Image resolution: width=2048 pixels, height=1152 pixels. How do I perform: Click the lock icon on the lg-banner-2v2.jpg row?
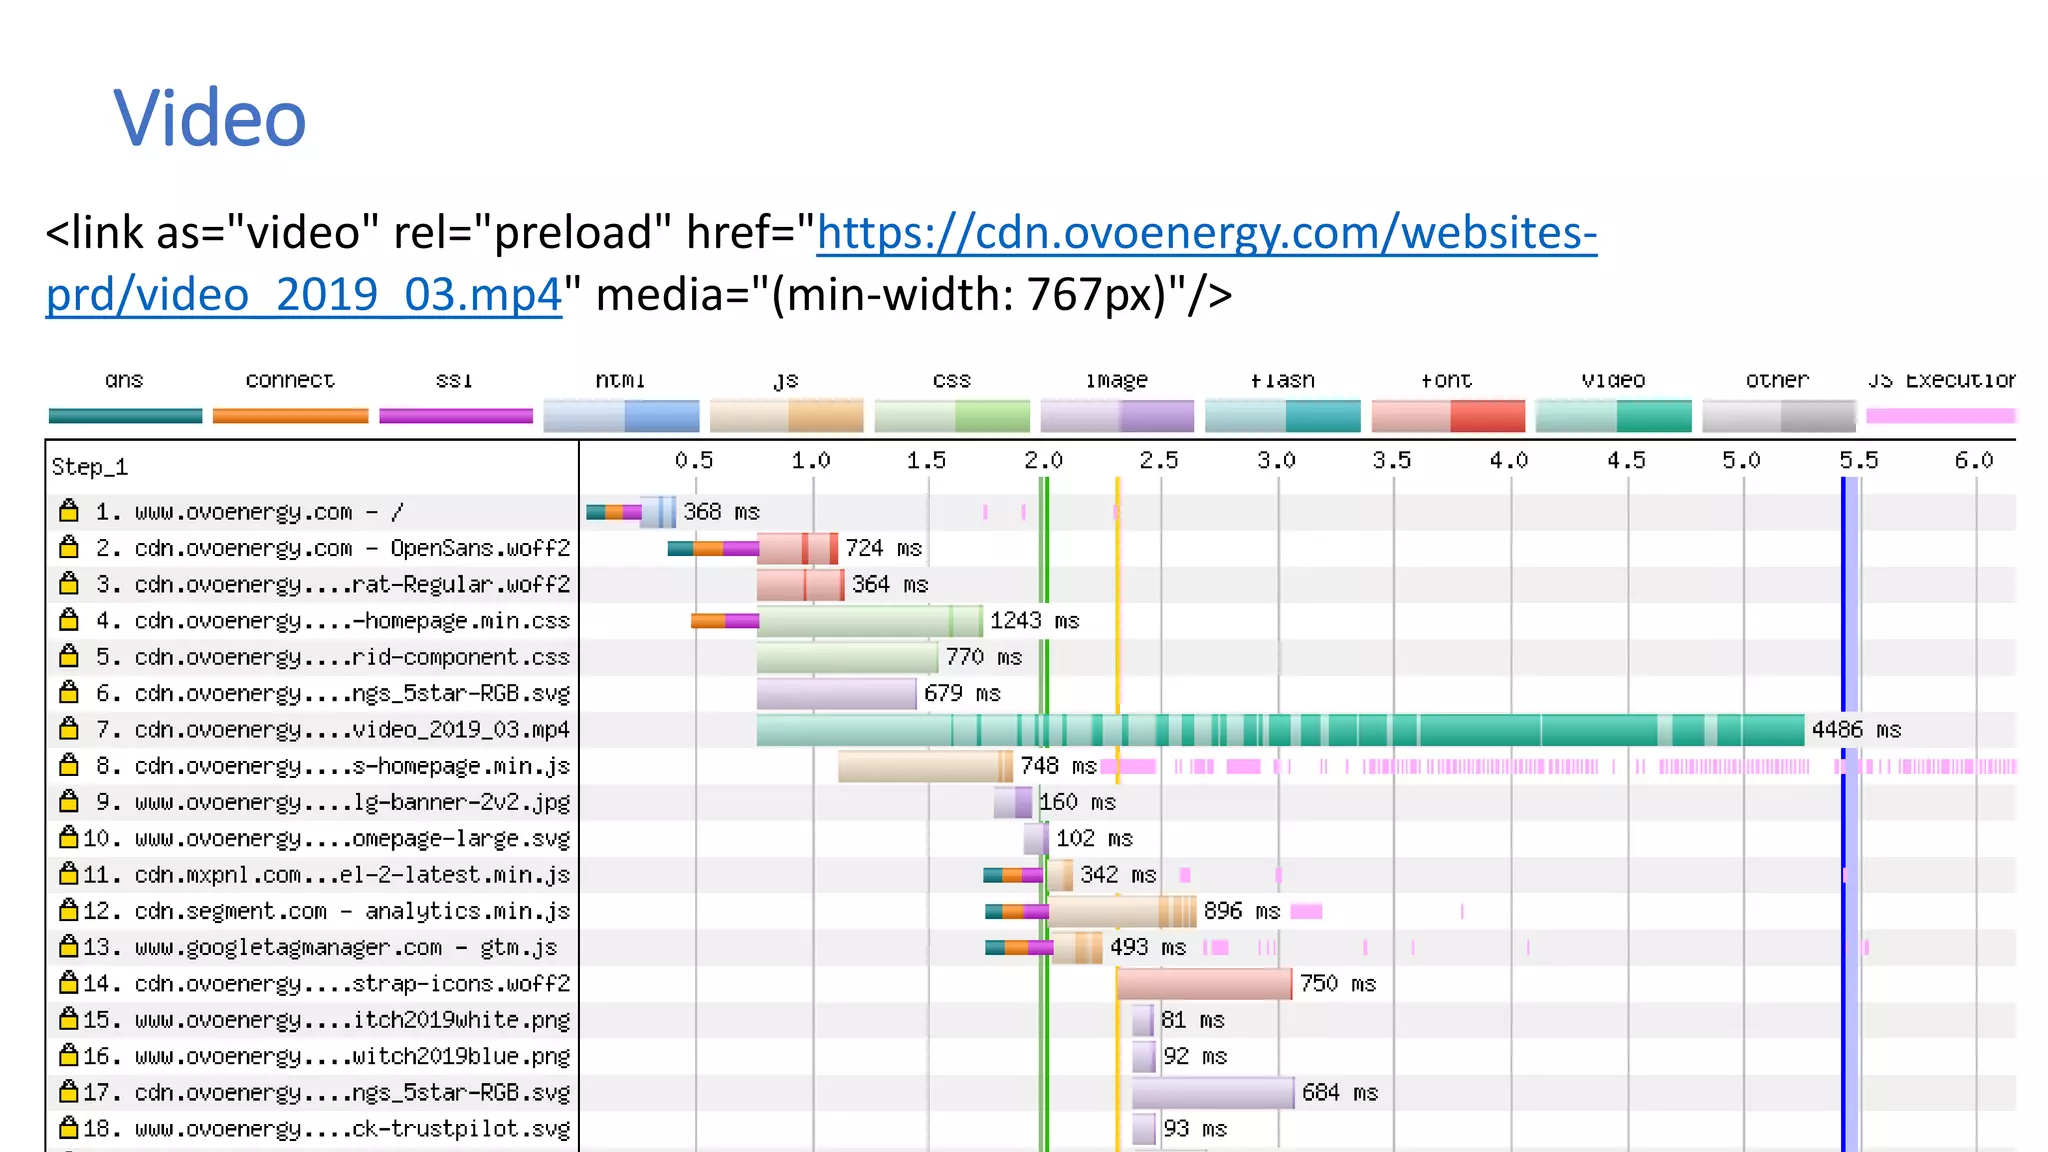click(x=69, y=801)
